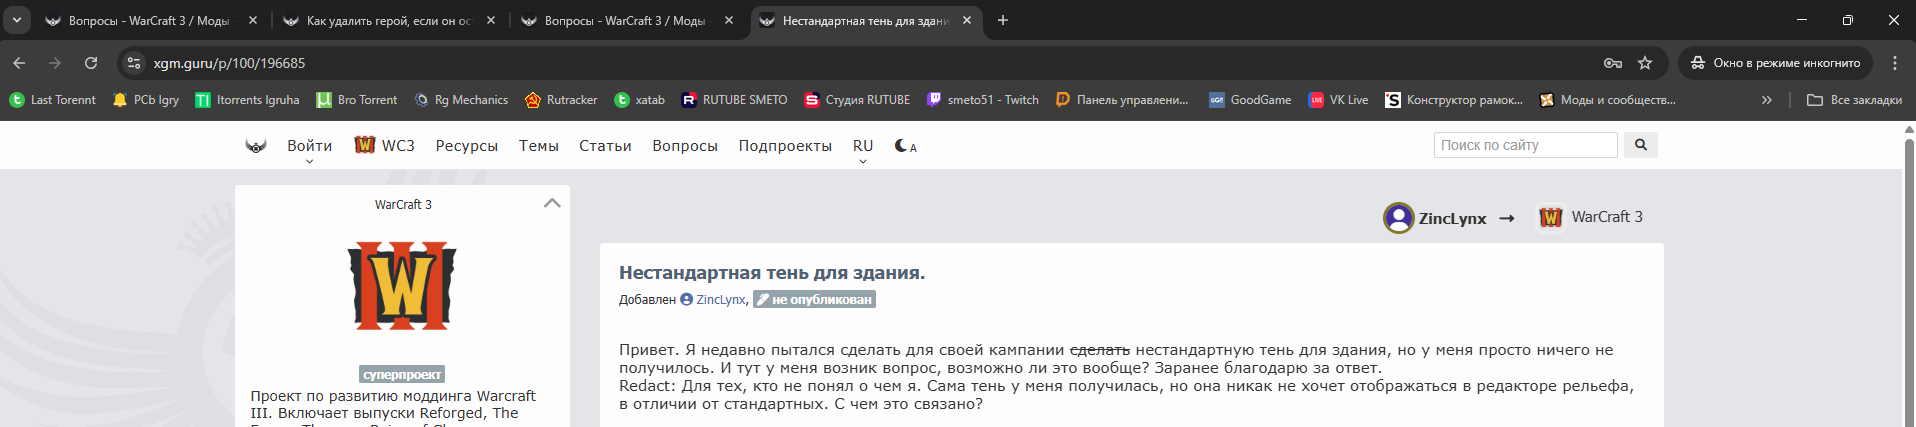
Task: Toggle dark theme moon icon
Action: tap(905, 146)
